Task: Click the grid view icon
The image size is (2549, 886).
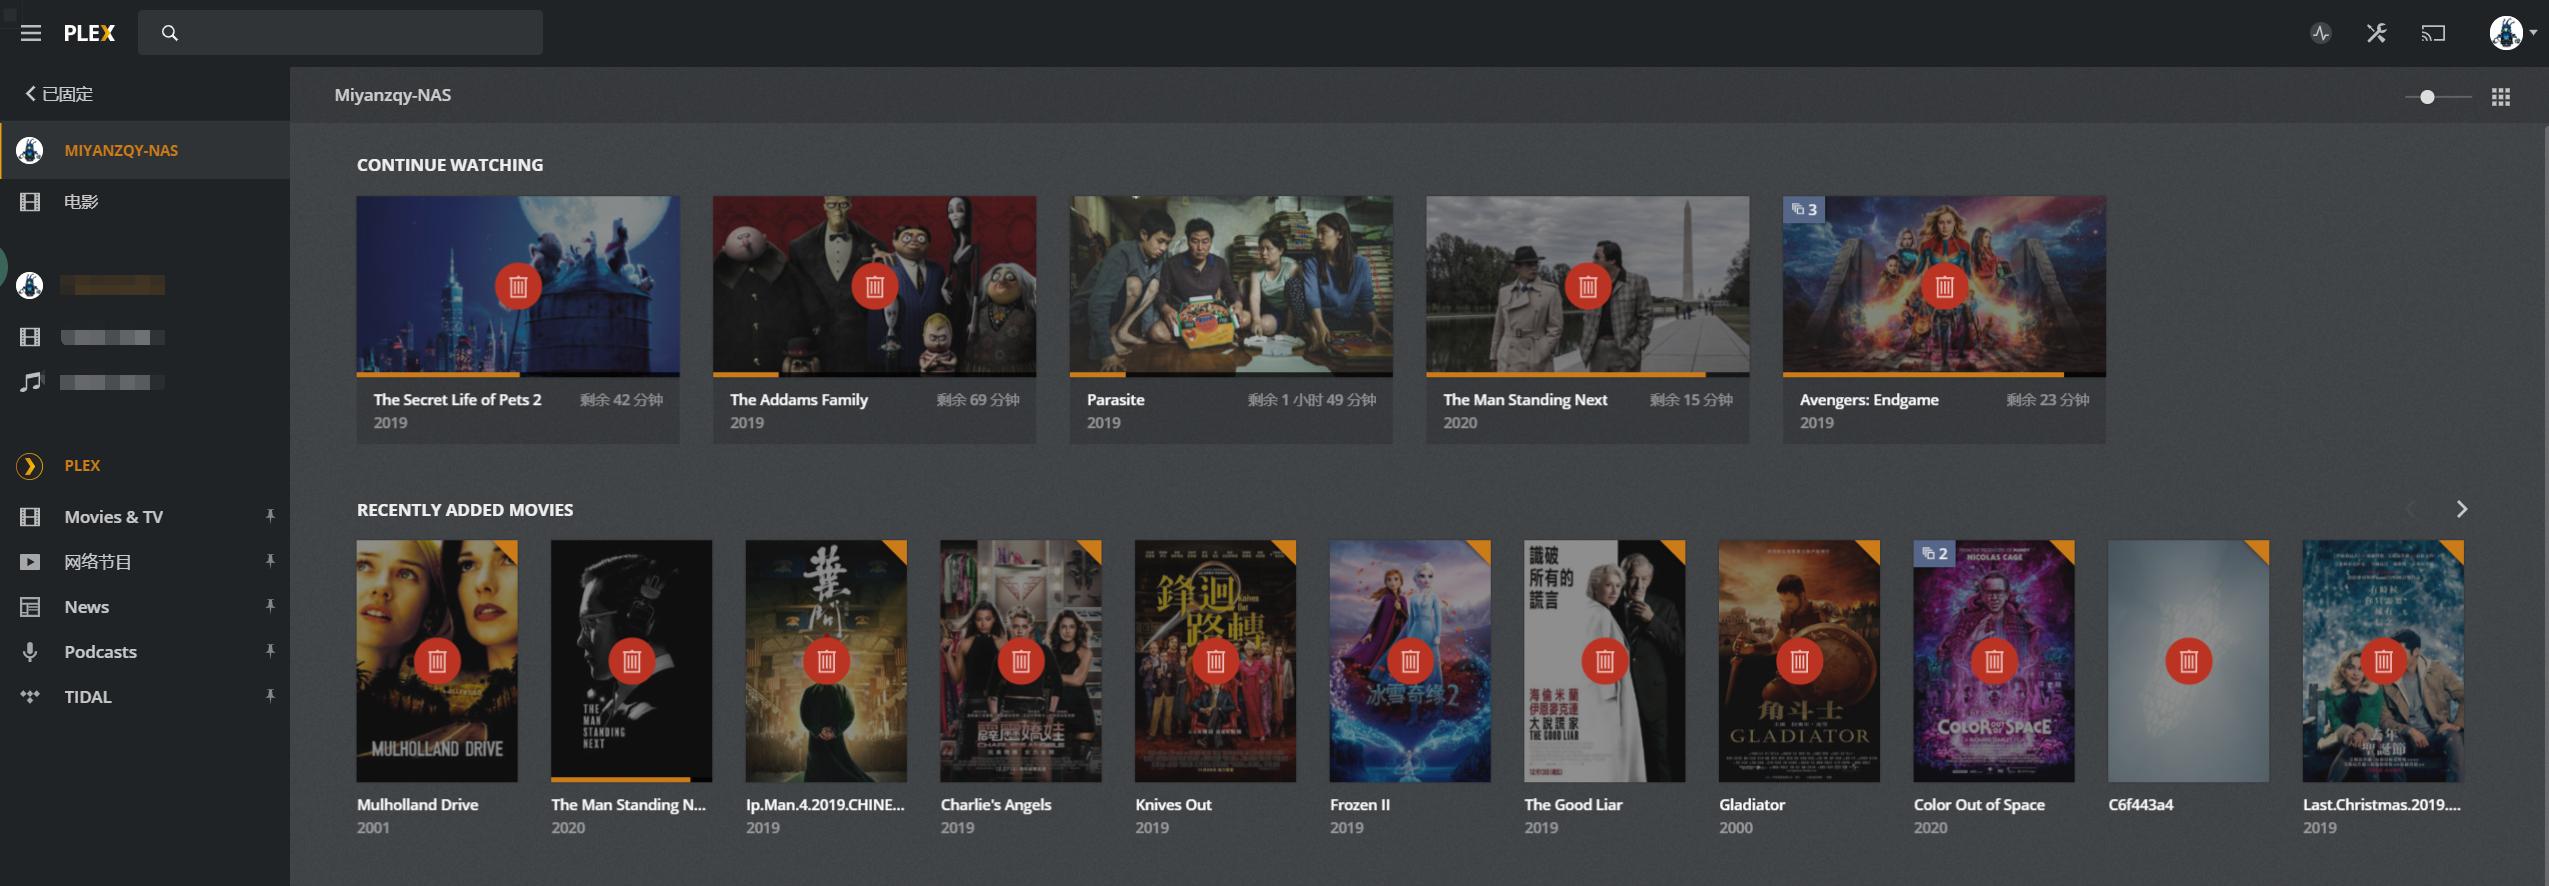Action: pos(2501,97)
